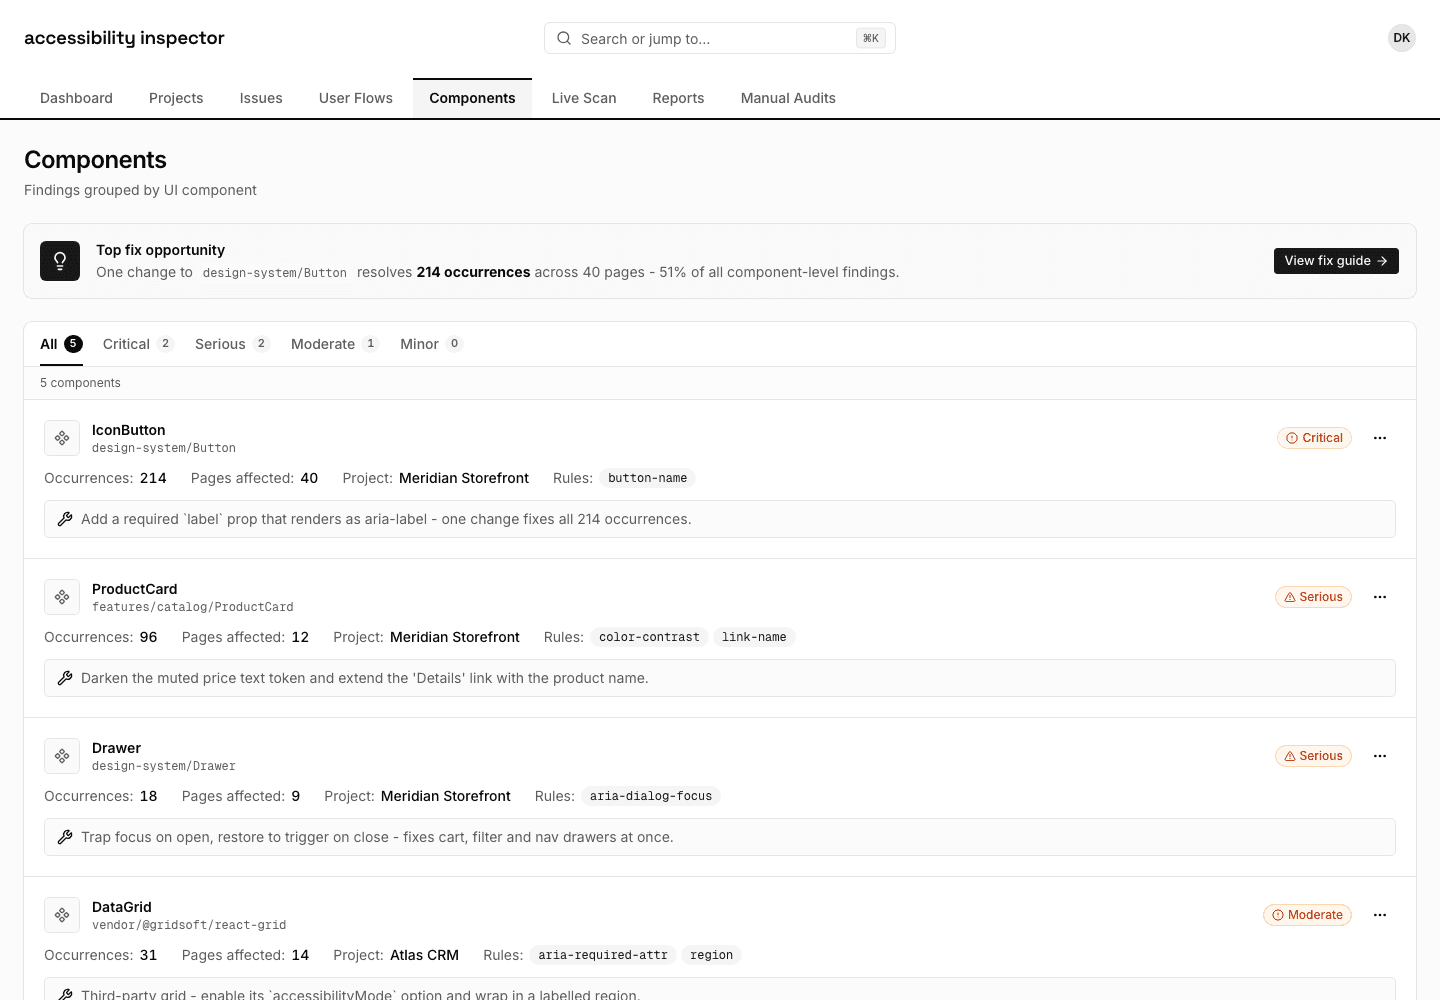Go to the Reports tab
Viewport: 1440px width, 1000px height.
[x=678, y=98]
